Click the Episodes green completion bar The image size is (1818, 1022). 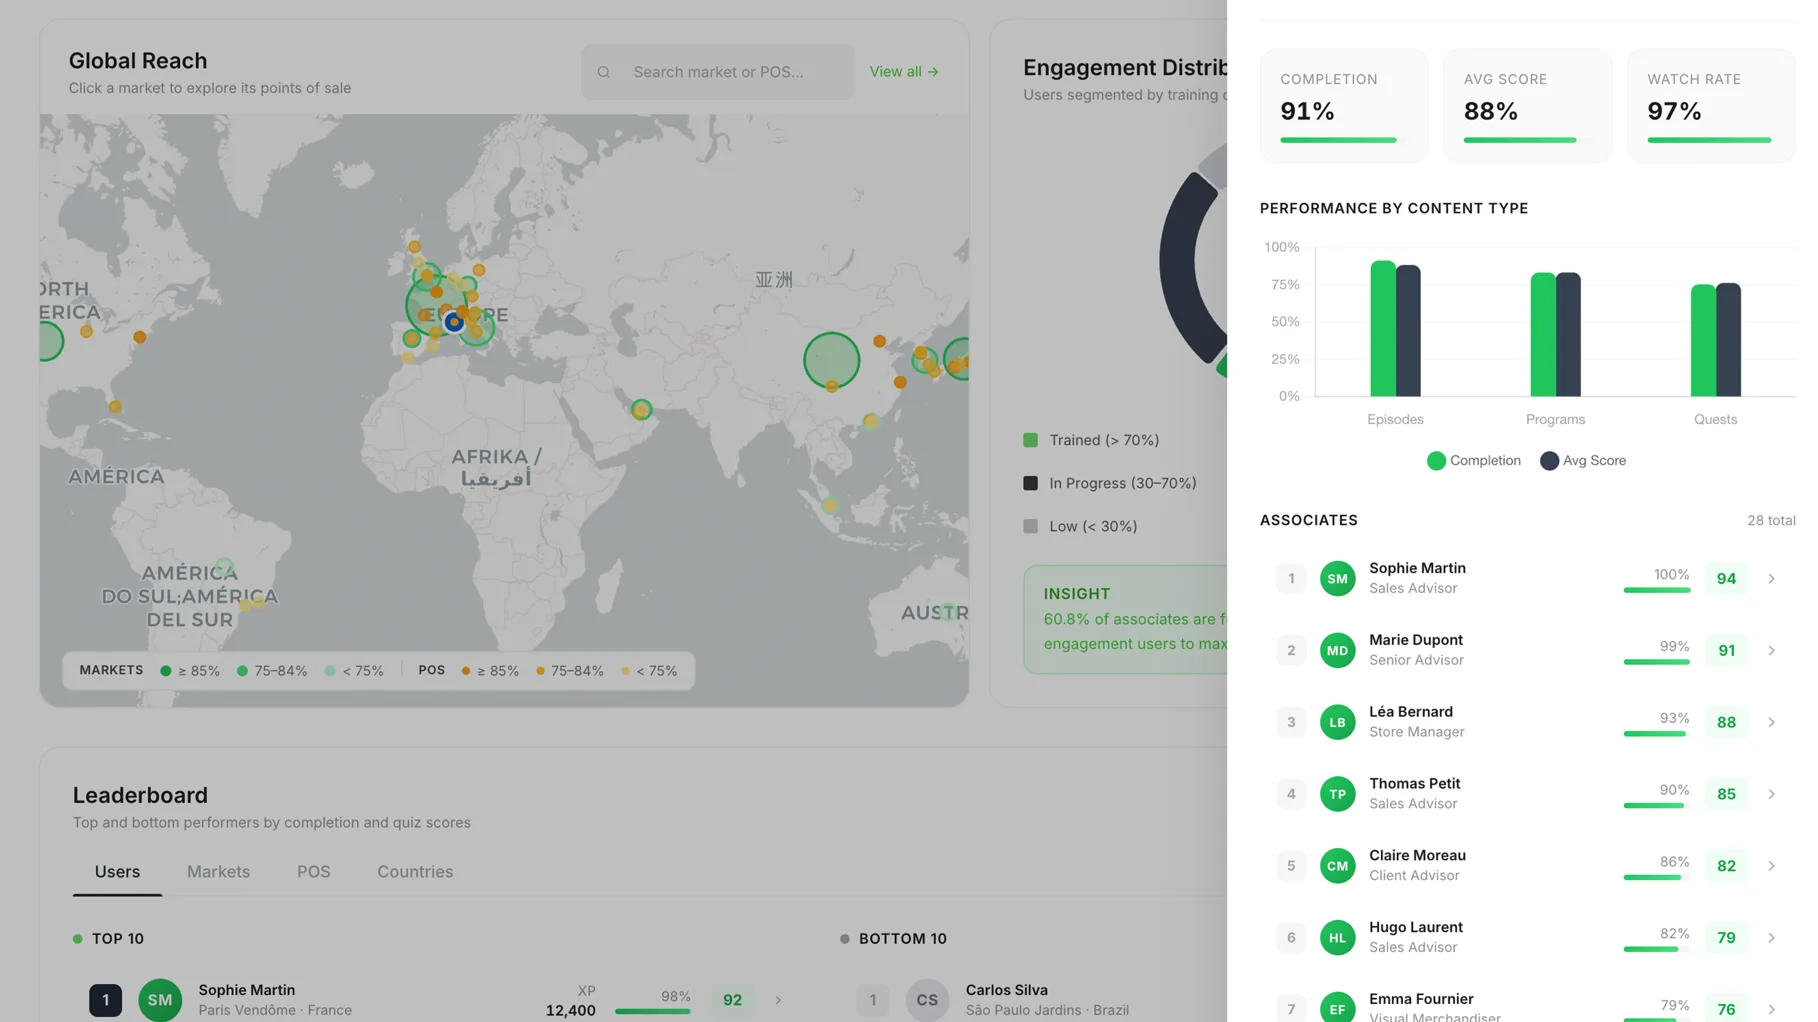coord(1382,330)
